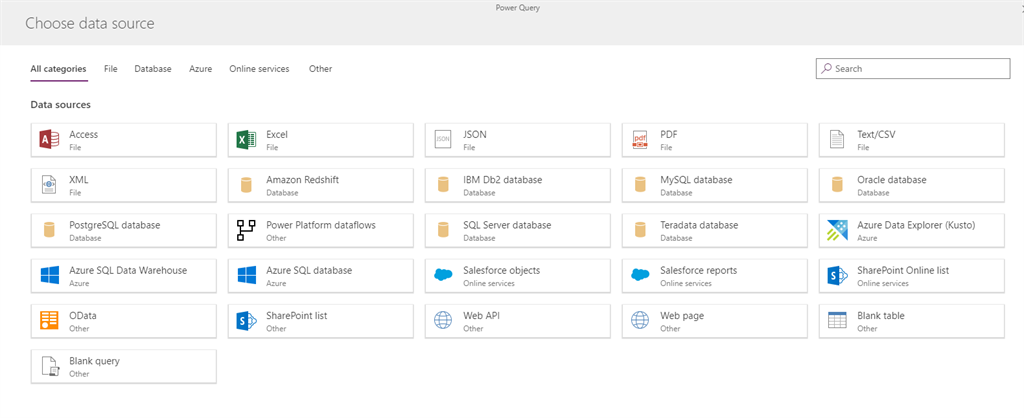The height and width of the screenshot is (418, 1024).
Task: Click the 'Access' connector name
Action: click(84, 135)
